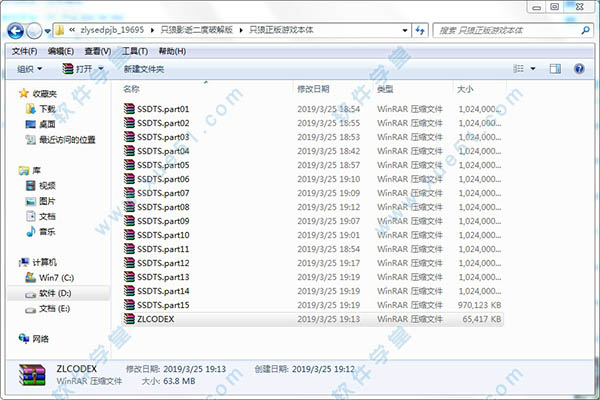This screenshot has width=600, height=400.
Task: Click the WinRAR icon of SSDTS.part12
Action: 130,263
